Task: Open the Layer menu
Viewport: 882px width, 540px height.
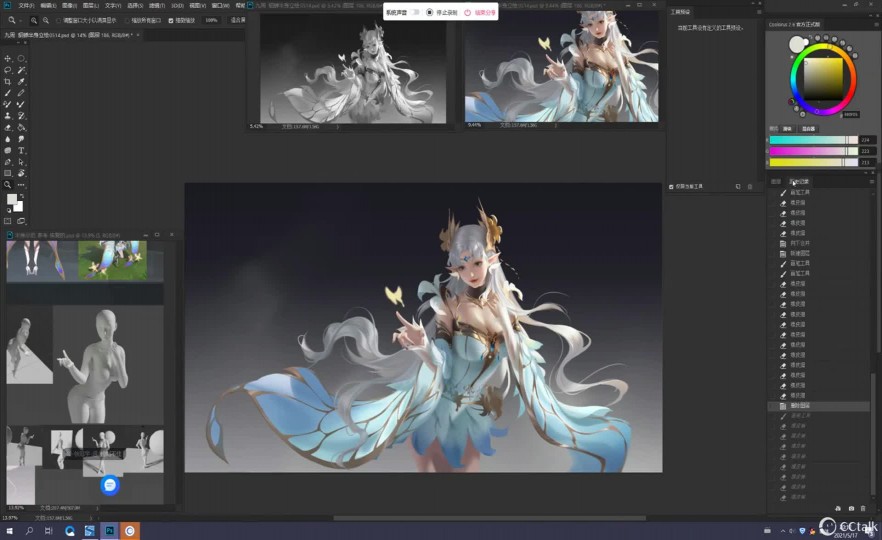Action: pyautogui.click(x=91, y=5)
